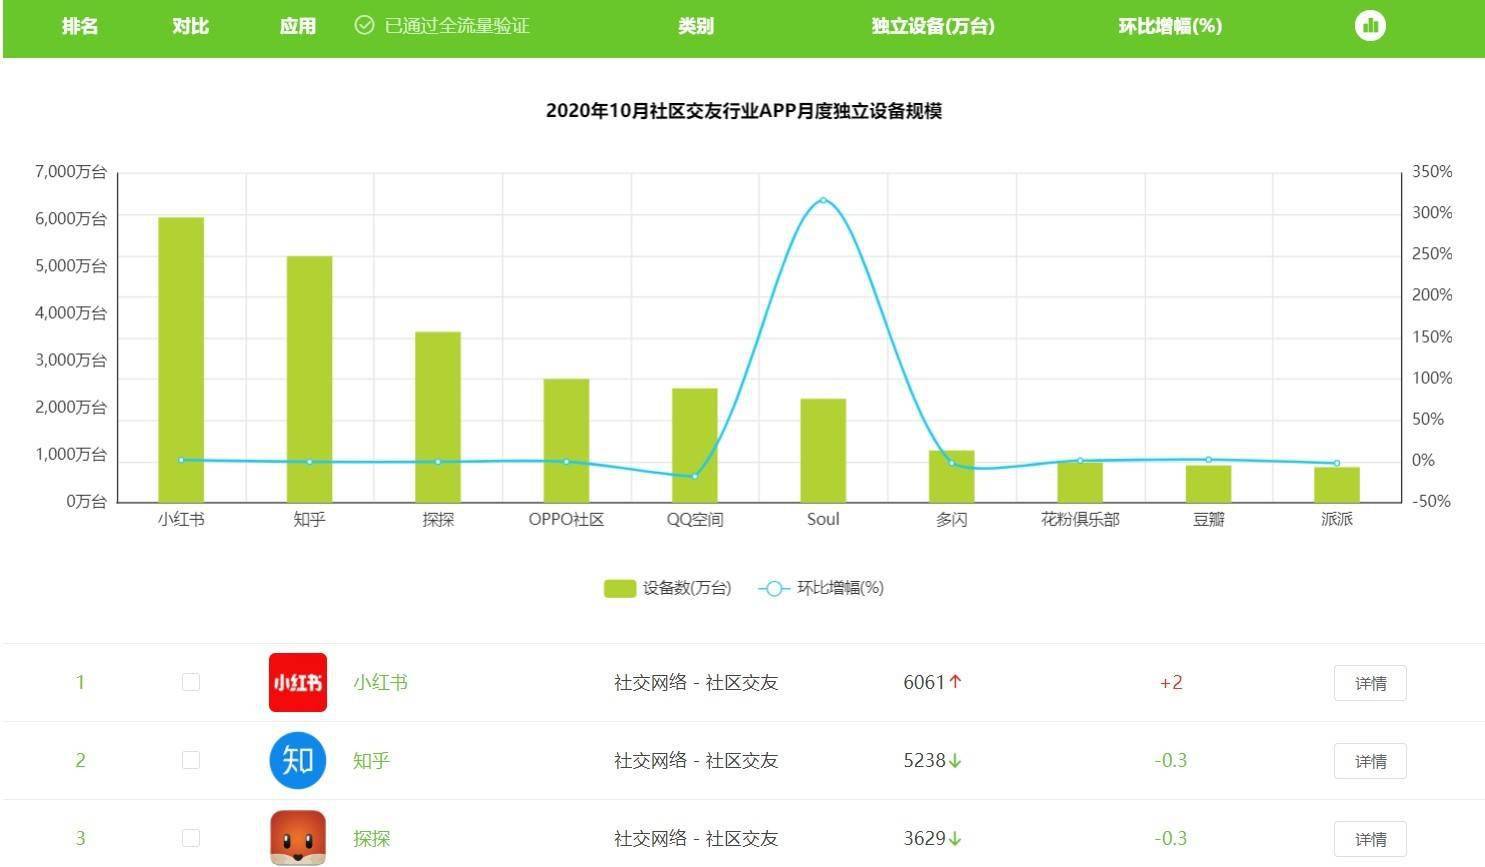Open 详情 button for 小红书
Image resolution: width=1485 pixels, height=867 pixels.
point(1370,683)
